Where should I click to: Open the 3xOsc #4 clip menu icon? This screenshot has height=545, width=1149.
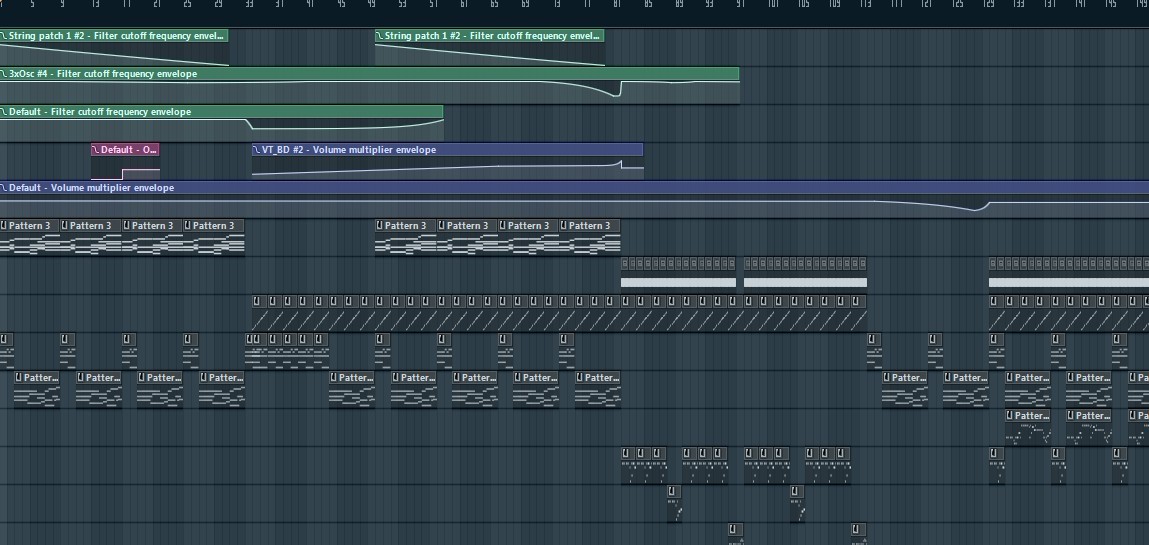(4, 74)
